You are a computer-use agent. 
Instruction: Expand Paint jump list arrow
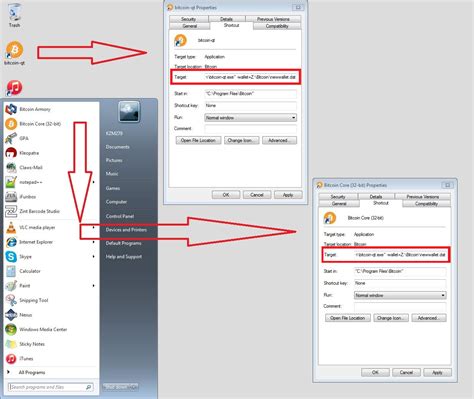94,286
